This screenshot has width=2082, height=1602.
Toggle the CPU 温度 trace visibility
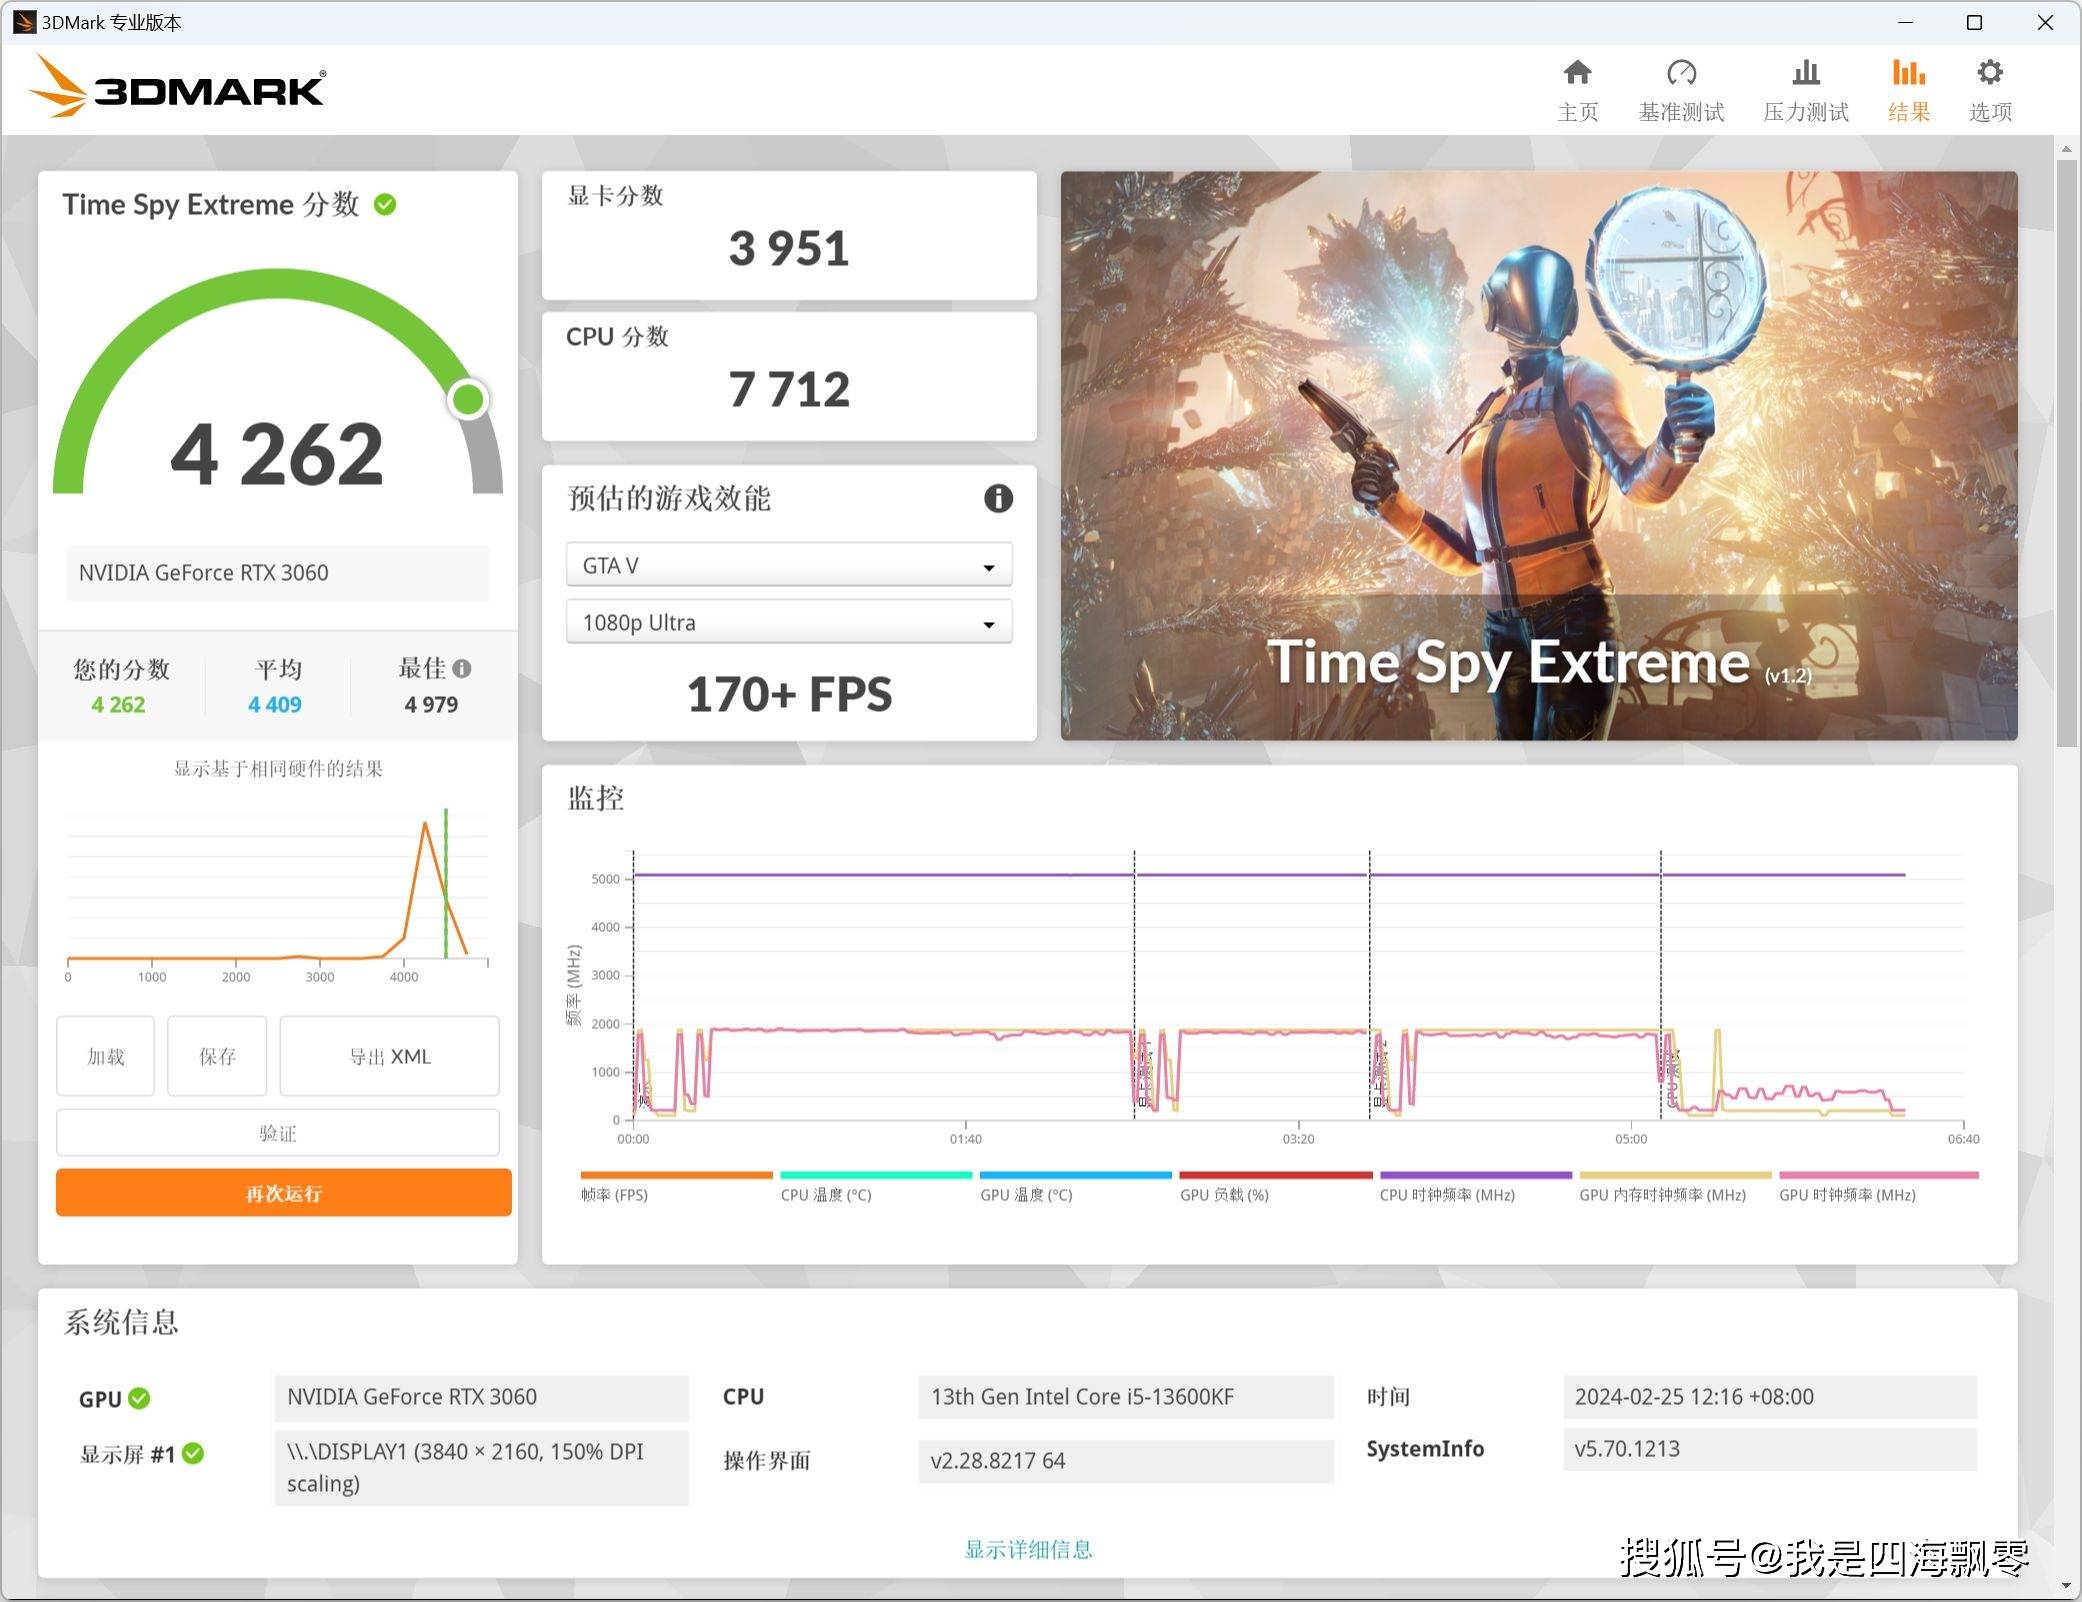(827, 1194)
